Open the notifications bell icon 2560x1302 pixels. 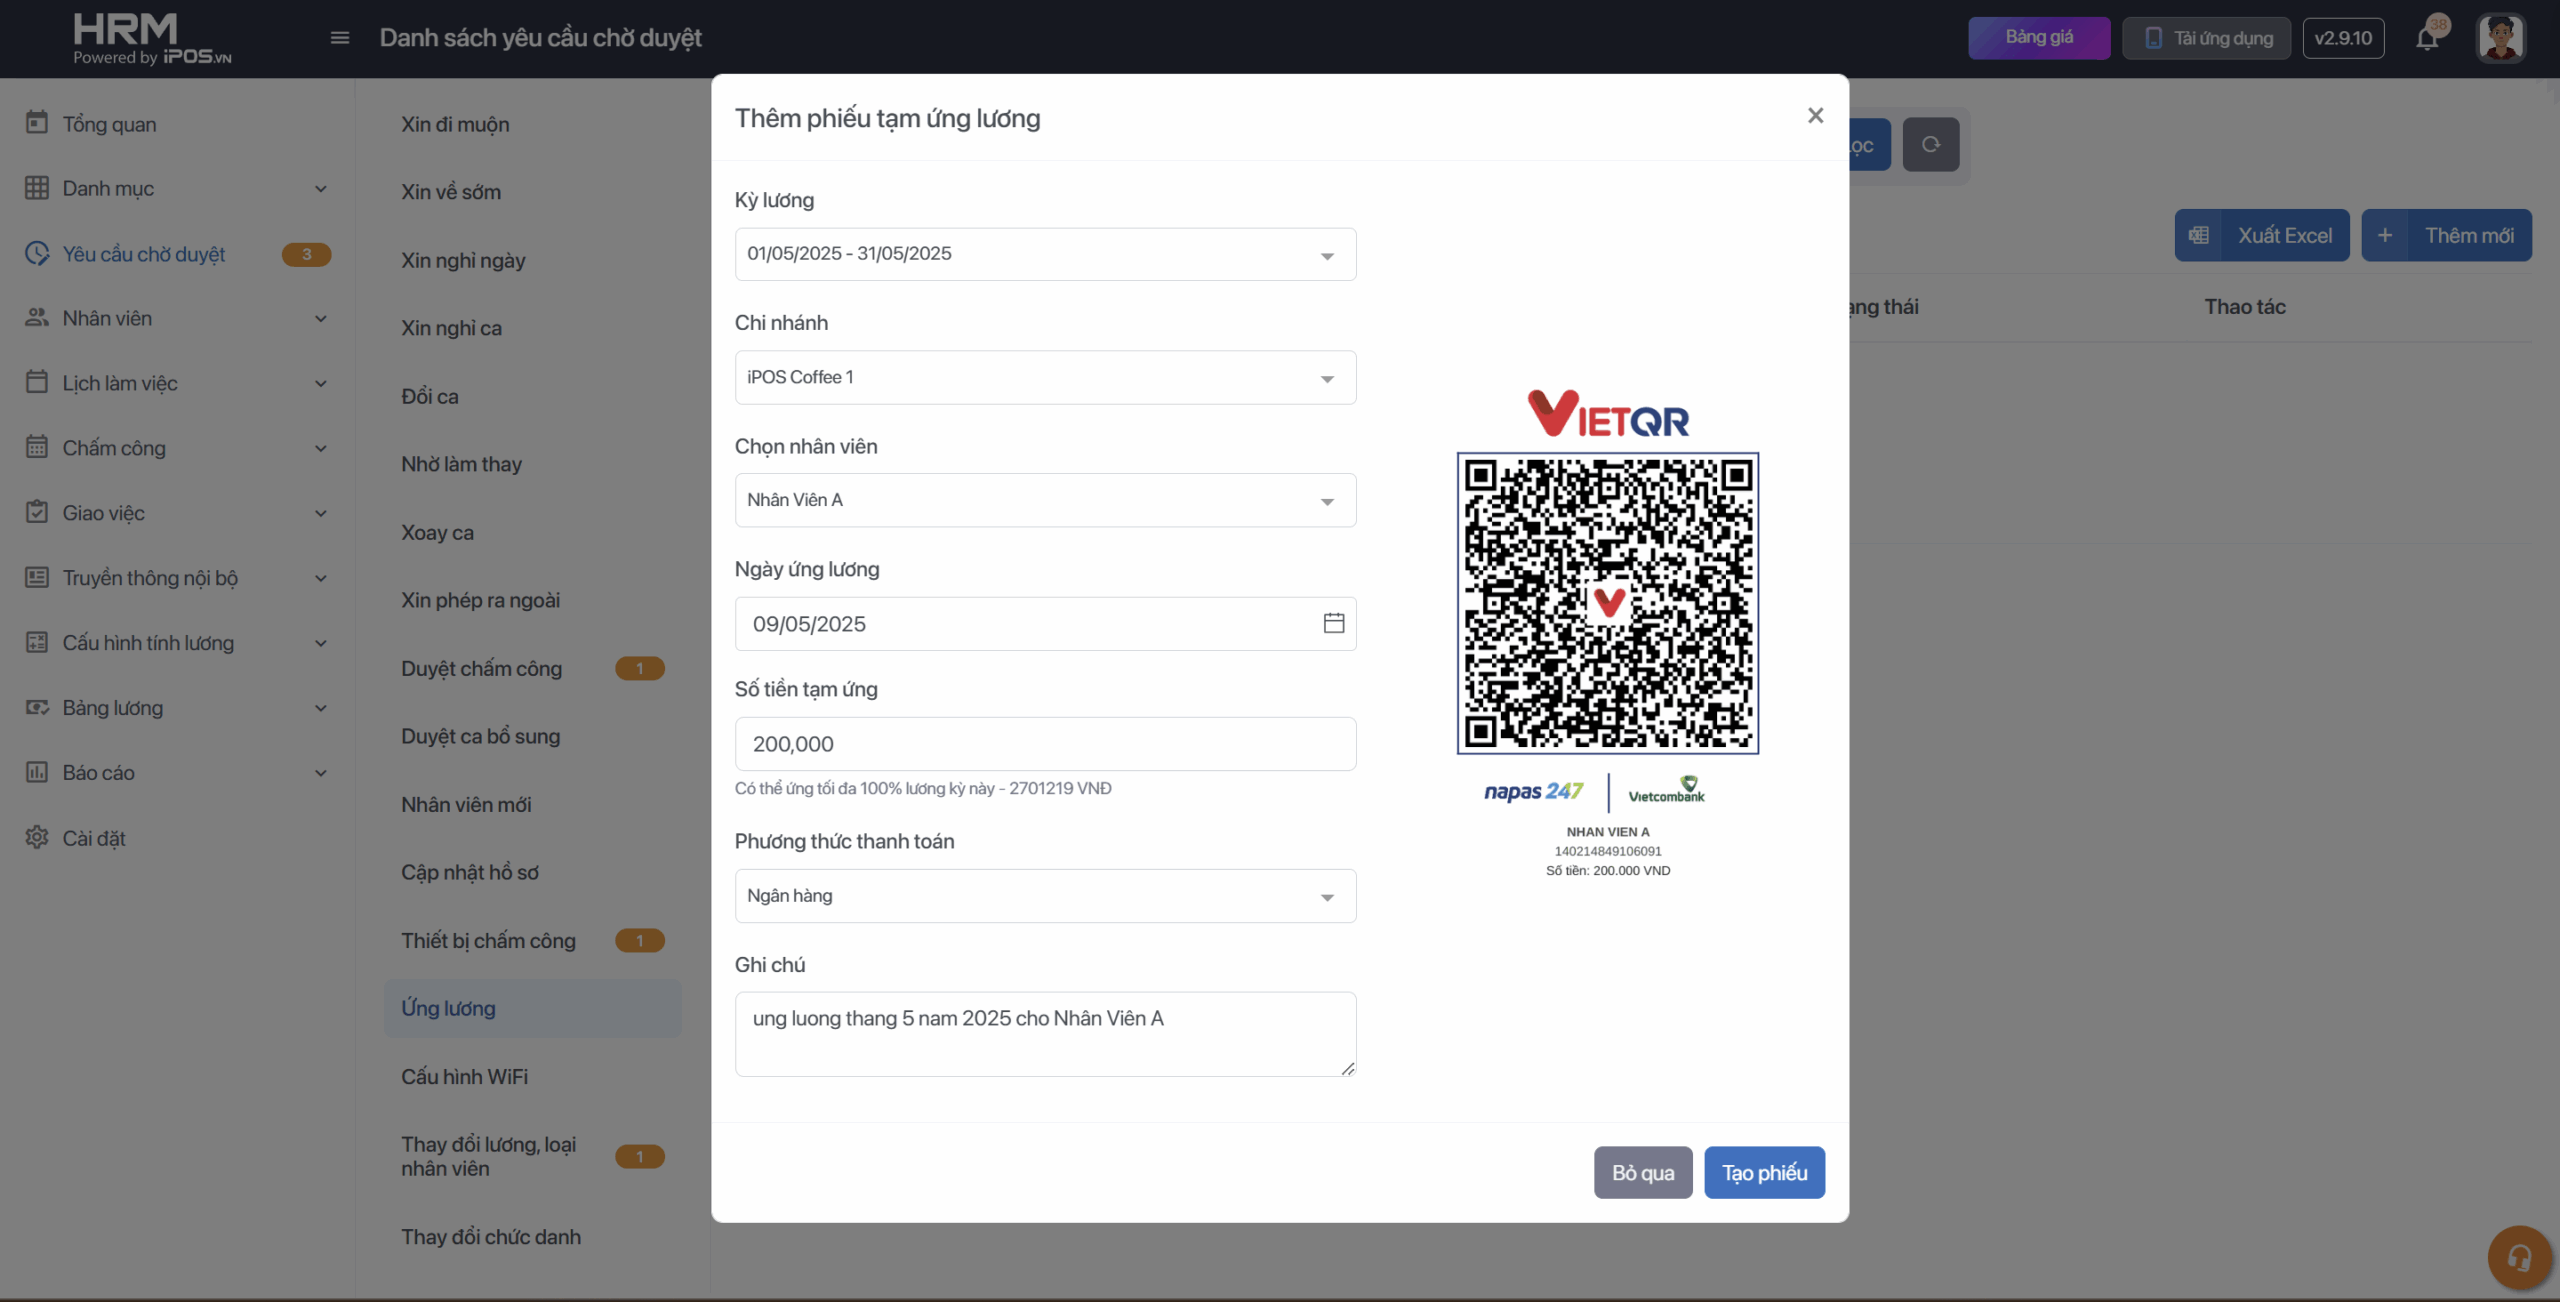2427,38
